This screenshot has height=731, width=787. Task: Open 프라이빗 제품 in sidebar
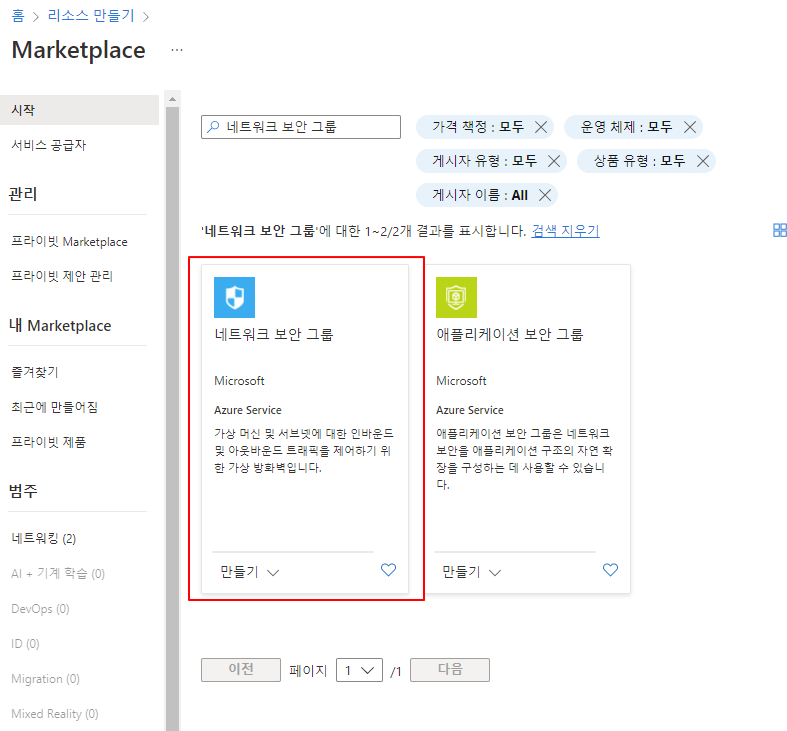(49, 442)
